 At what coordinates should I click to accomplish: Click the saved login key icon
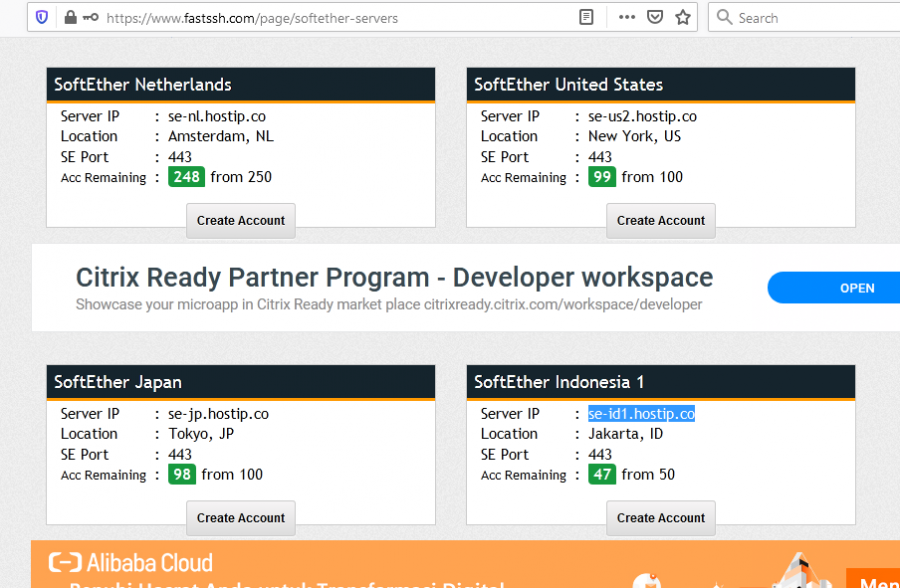pos(90,17)
